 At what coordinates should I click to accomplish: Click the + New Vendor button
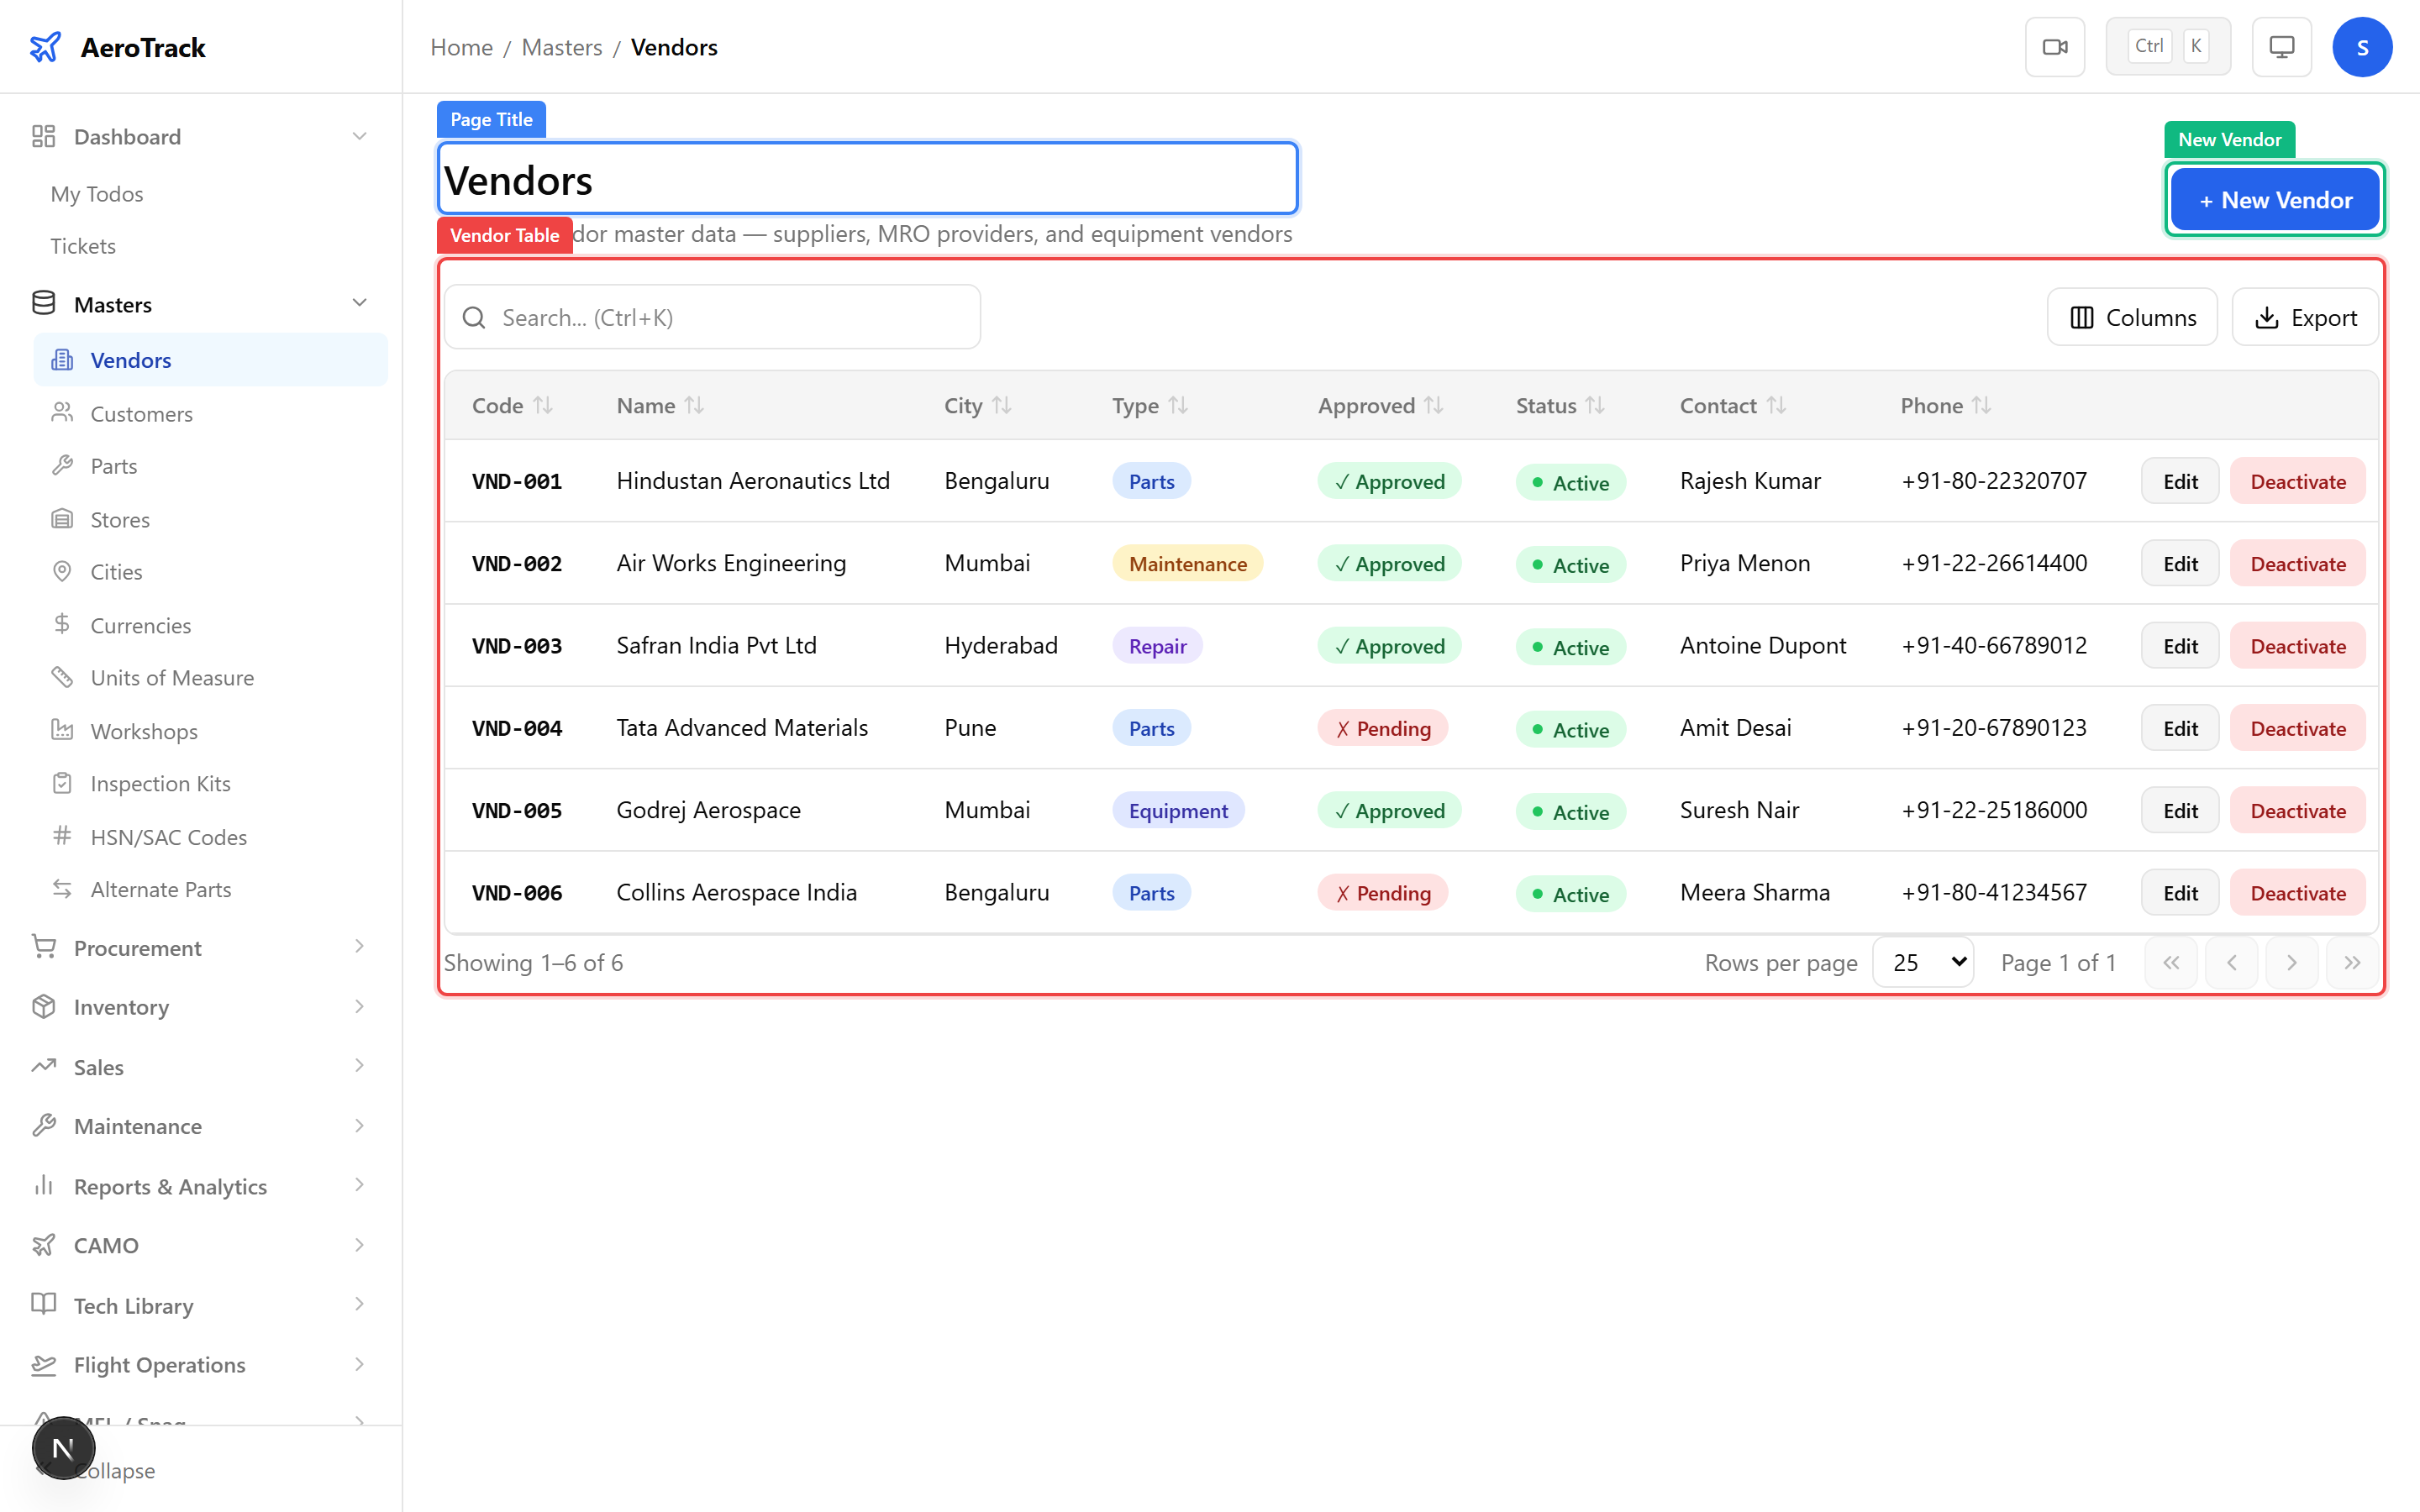point(2274,199)
